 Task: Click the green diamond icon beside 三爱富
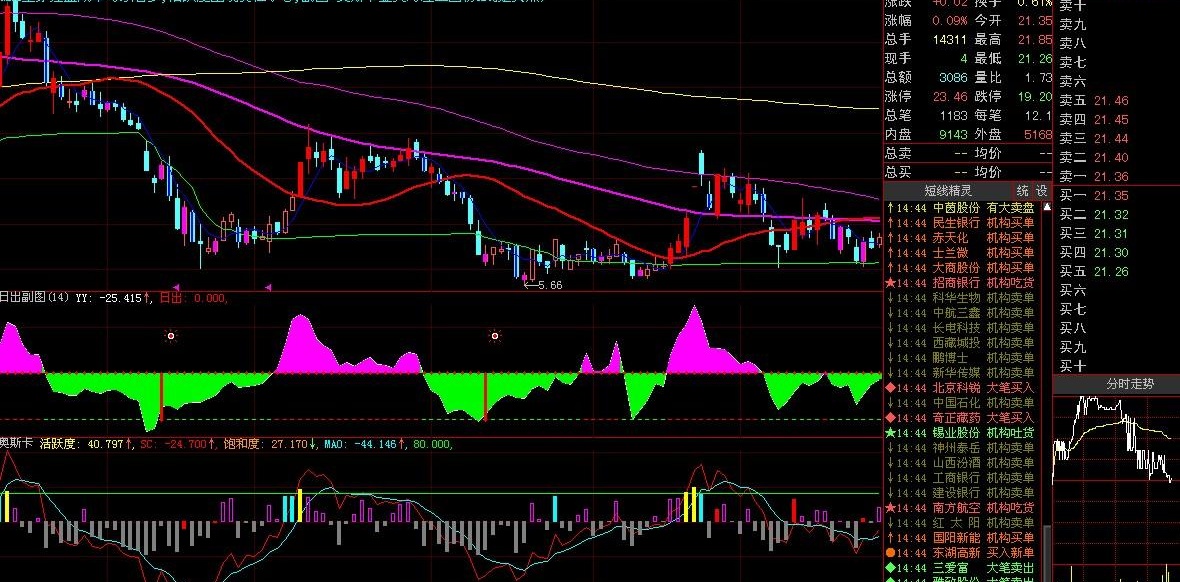[890, 568]
